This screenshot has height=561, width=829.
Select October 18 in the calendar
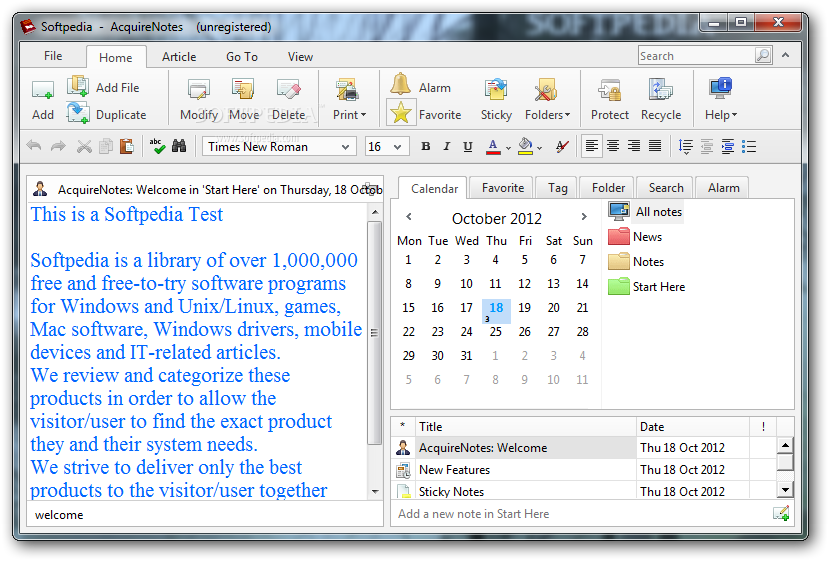(x=496, y=310)
